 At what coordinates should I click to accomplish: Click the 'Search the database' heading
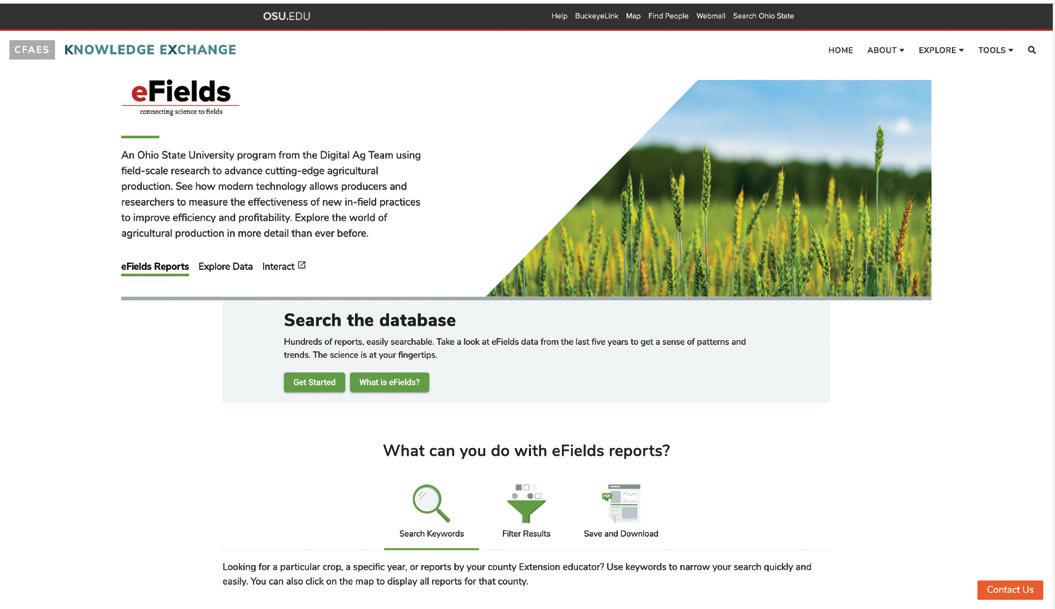tap(369, 320)
